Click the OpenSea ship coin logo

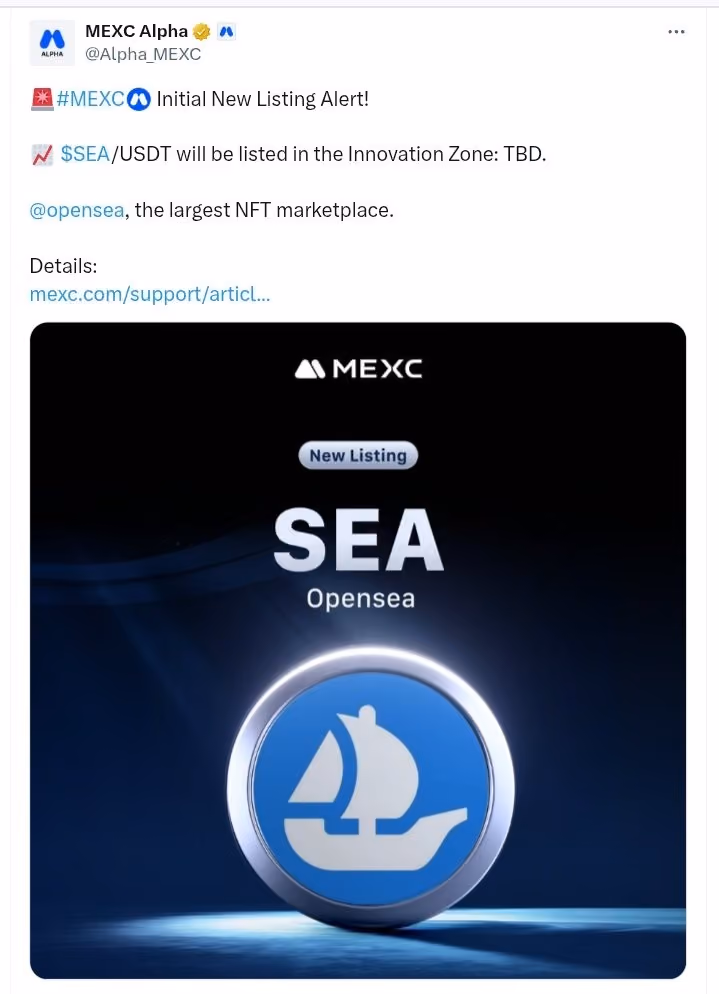[371, 788]
